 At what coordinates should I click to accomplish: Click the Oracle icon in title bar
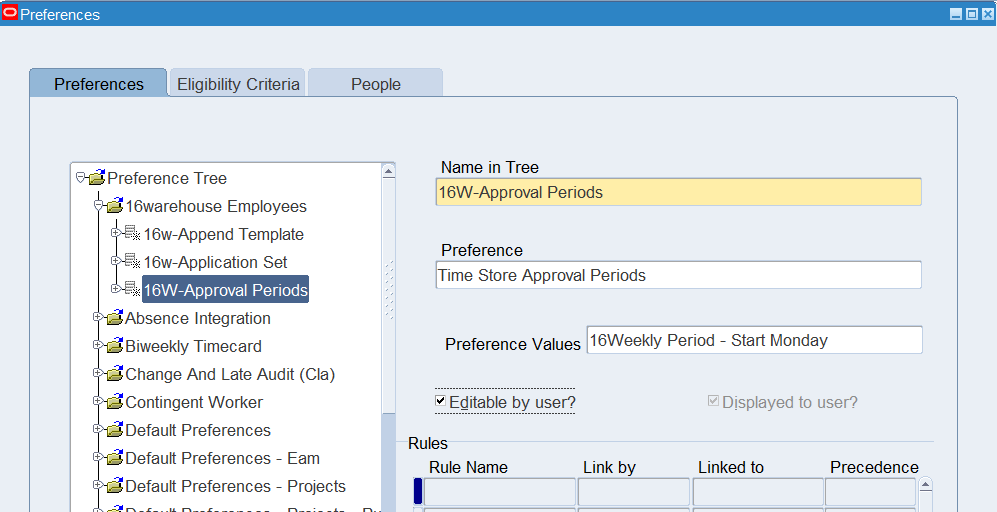[x=10, y=14]
